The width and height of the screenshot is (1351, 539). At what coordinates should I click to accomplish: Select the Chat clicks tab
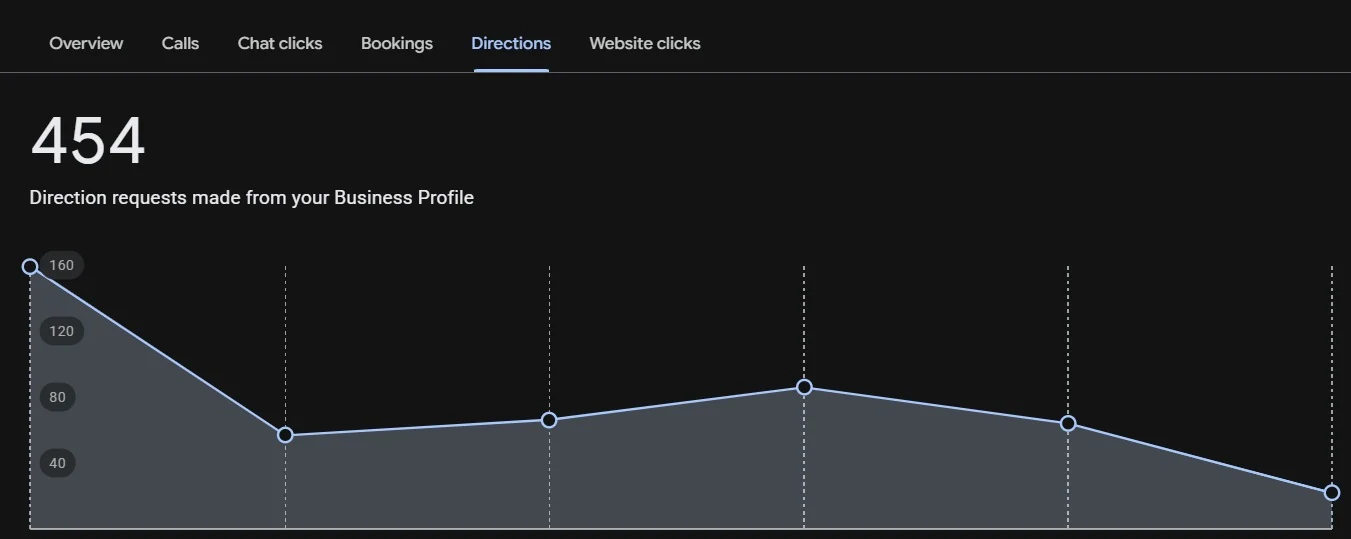(280, 43)
